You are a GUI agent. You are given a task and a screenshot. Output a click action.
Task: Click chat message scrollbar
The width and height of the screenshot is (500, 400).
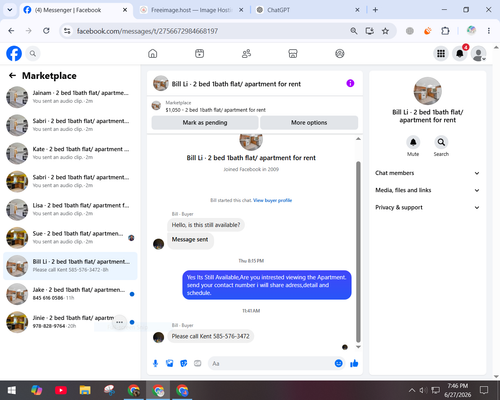click(358, 252)
